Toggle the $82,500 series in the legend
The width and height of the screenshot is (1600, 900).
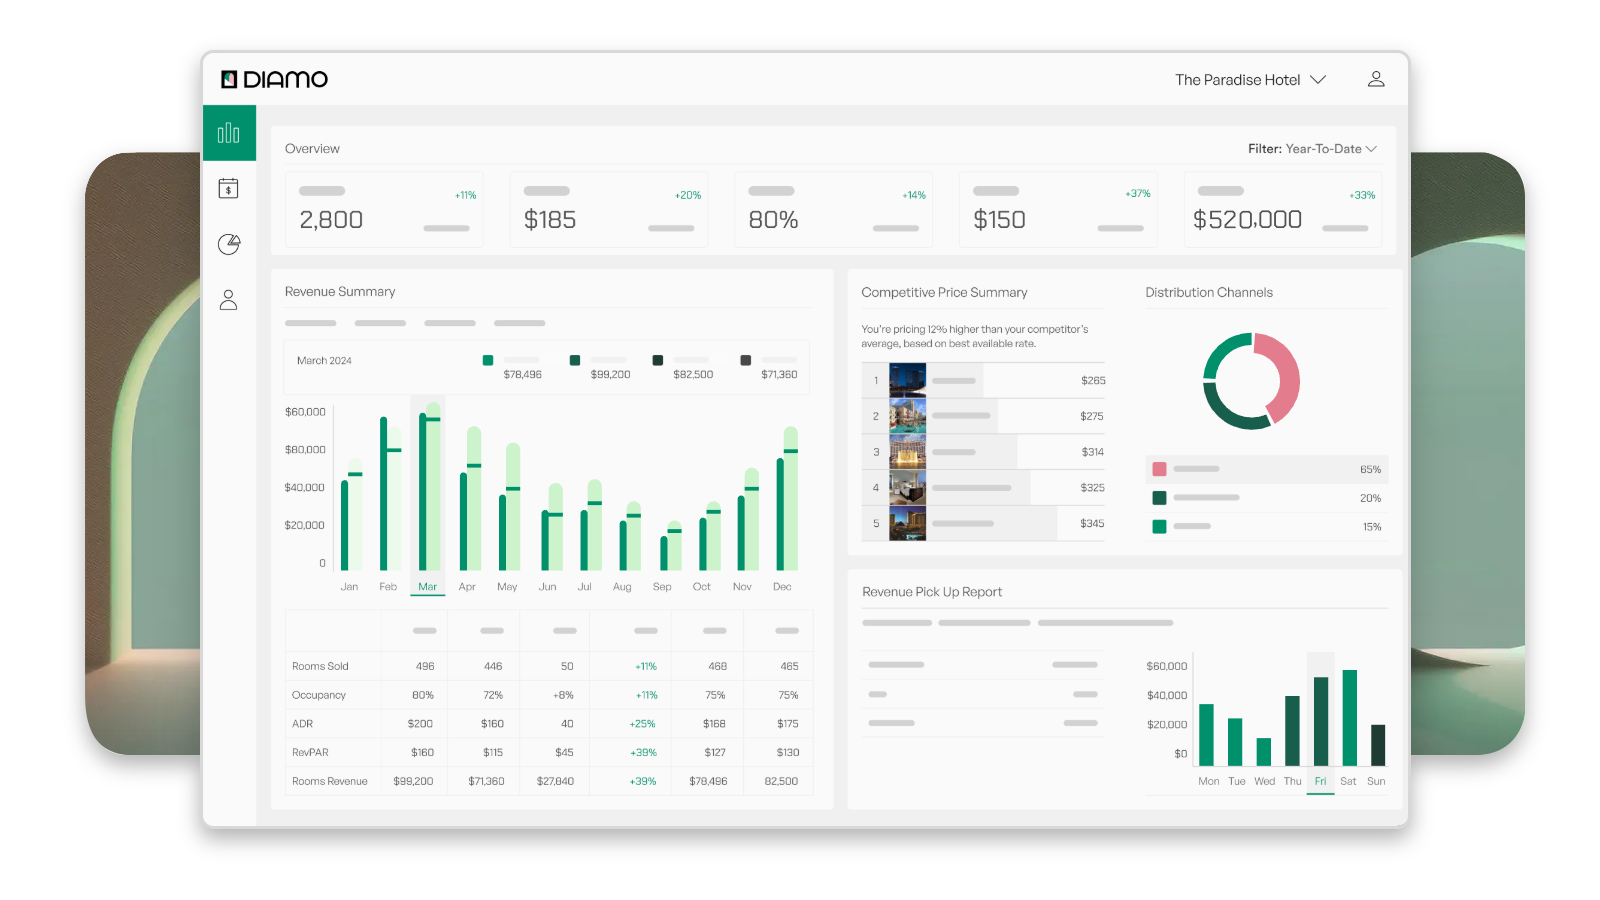pyautogui.click(x=658, y=359)
